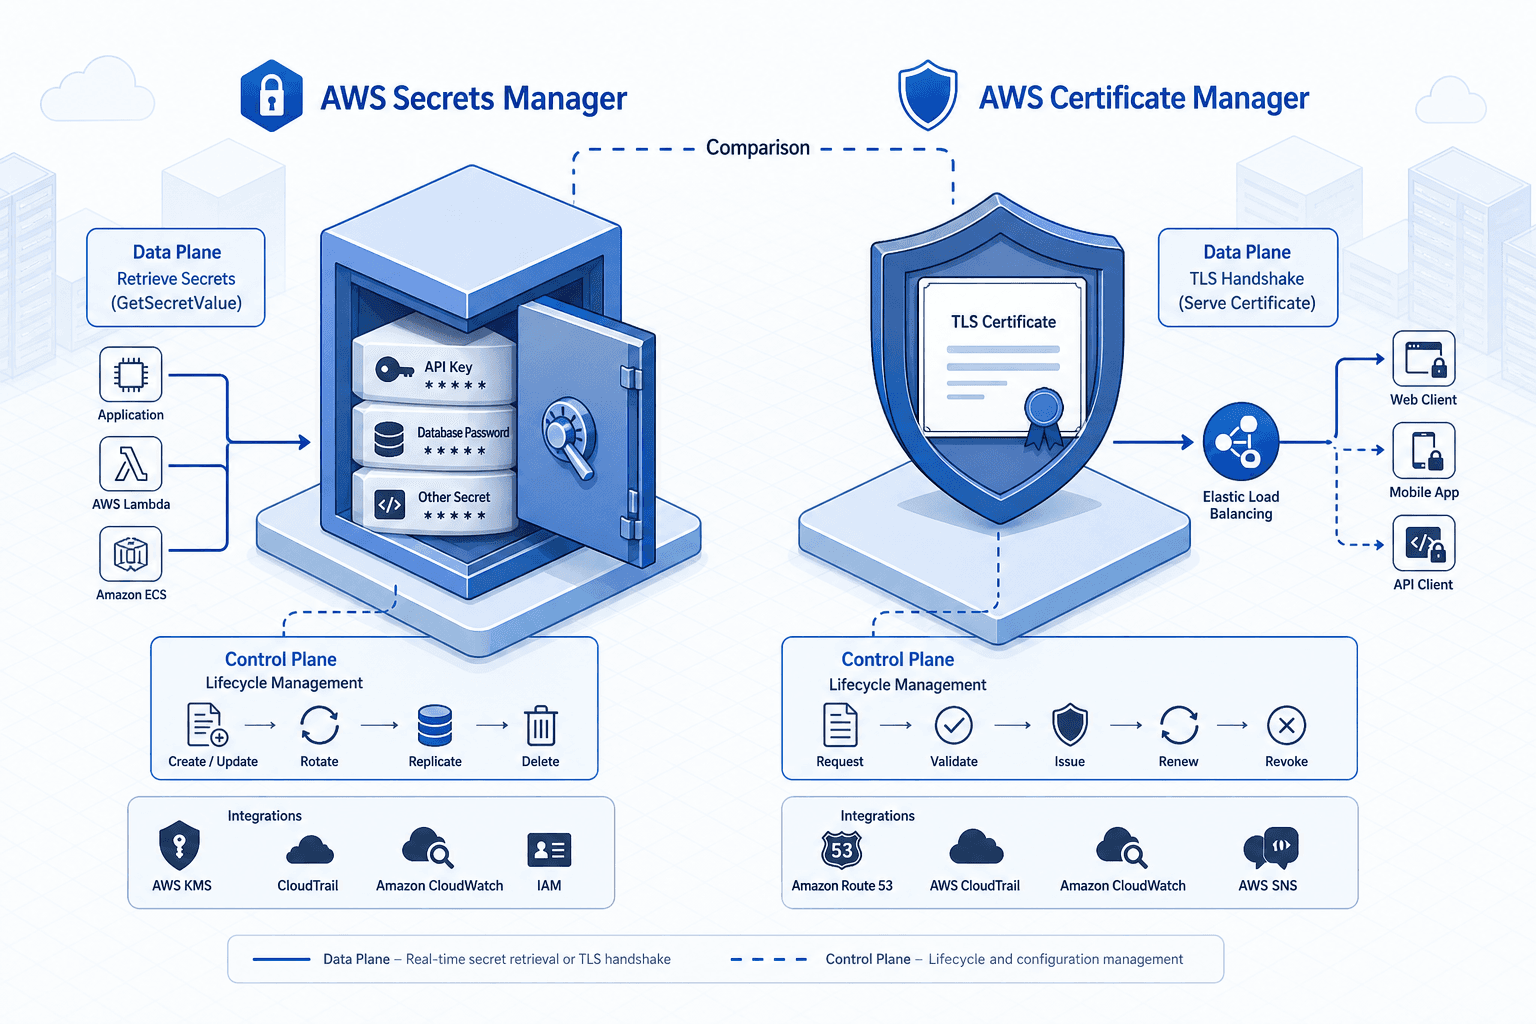The width and height of the screenshot is (1536, 1024).
Task: Click the AWS Certificate Manager shield logo
Action: pos(928,95)
